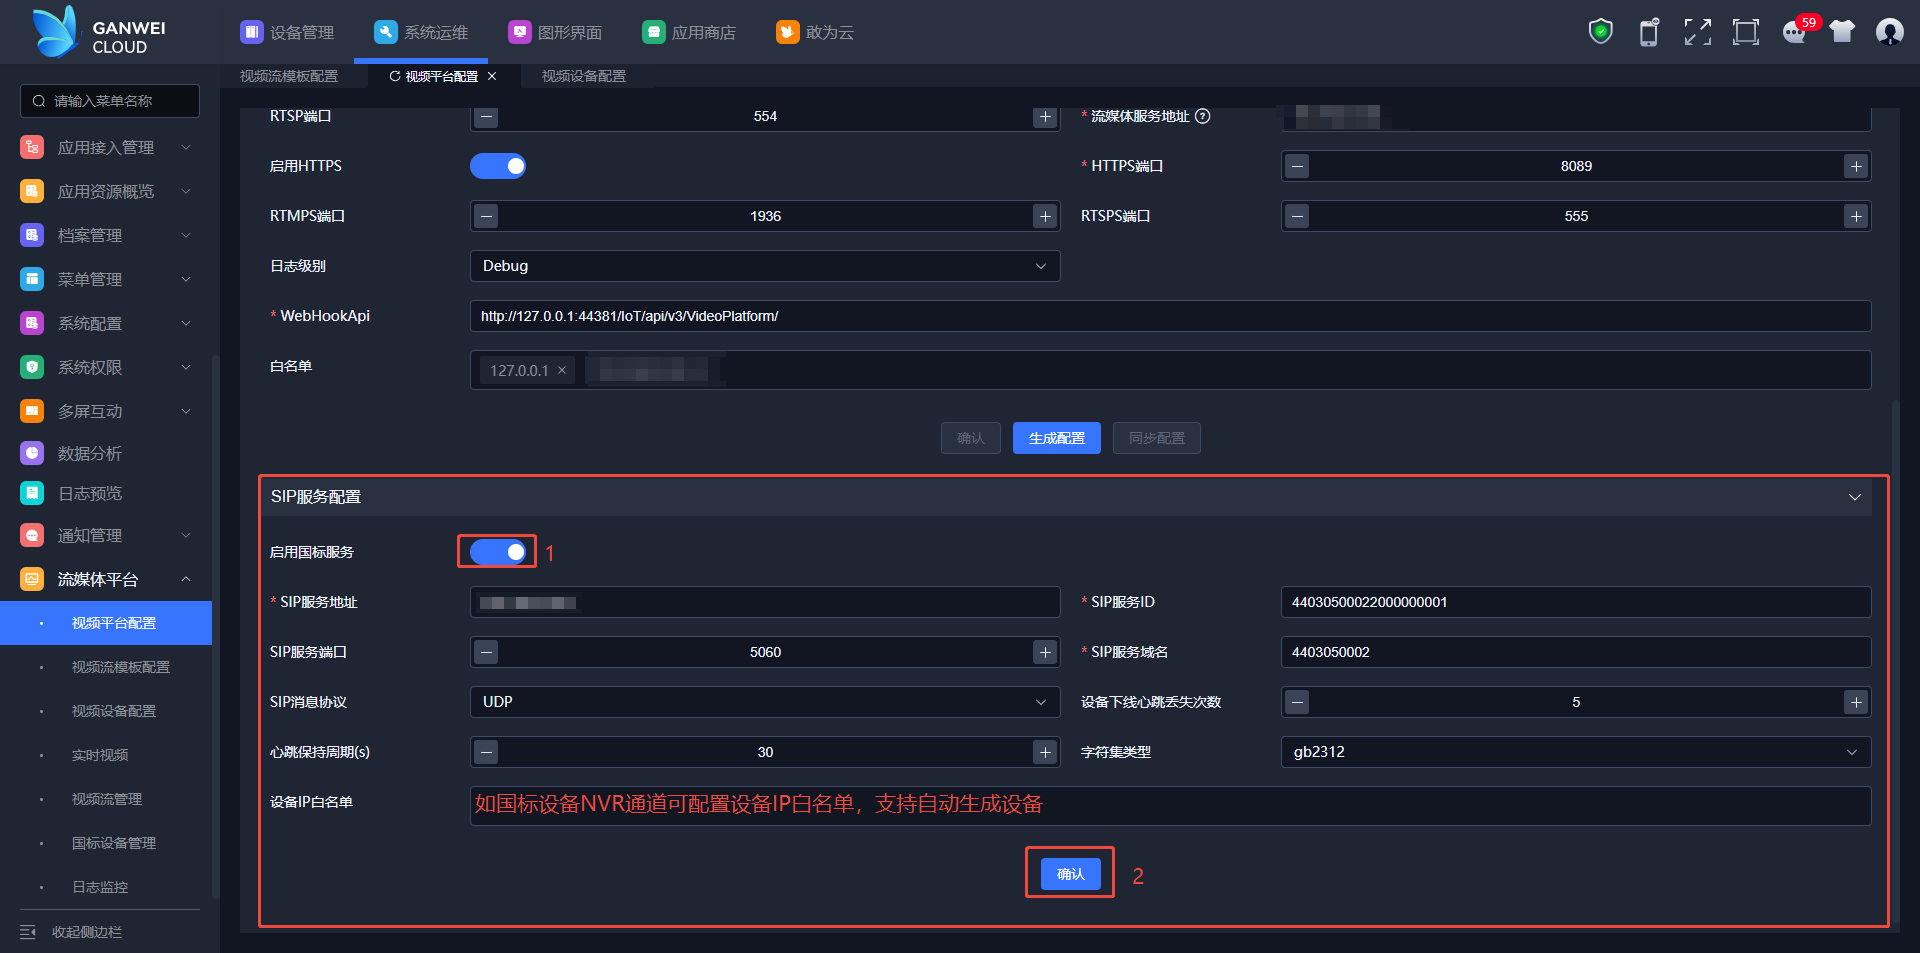
Task: Switch to the 视频设备配置 tab
Action: tap(583, 76)
